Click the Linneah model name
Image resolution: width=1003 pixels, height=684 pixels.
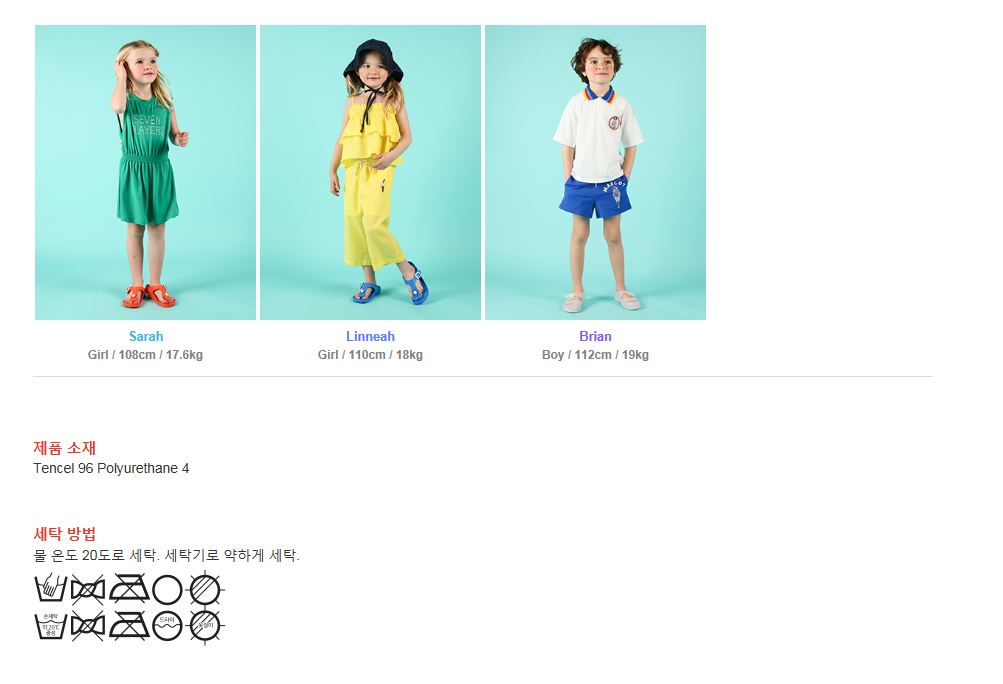tap(370, 337)
